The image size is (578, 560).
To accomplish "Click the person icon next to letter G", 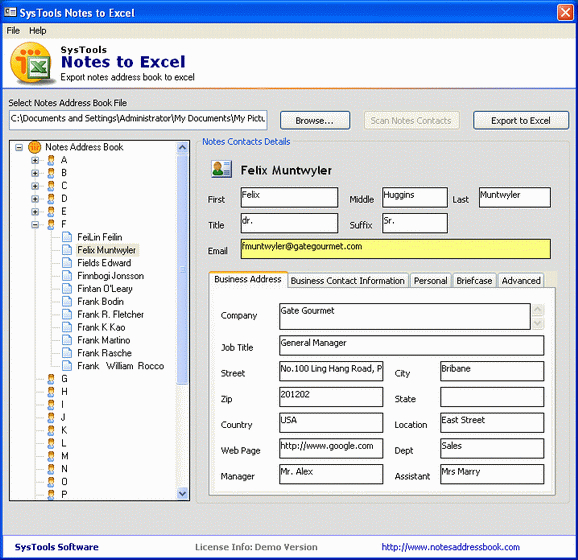I will [51, 379].
